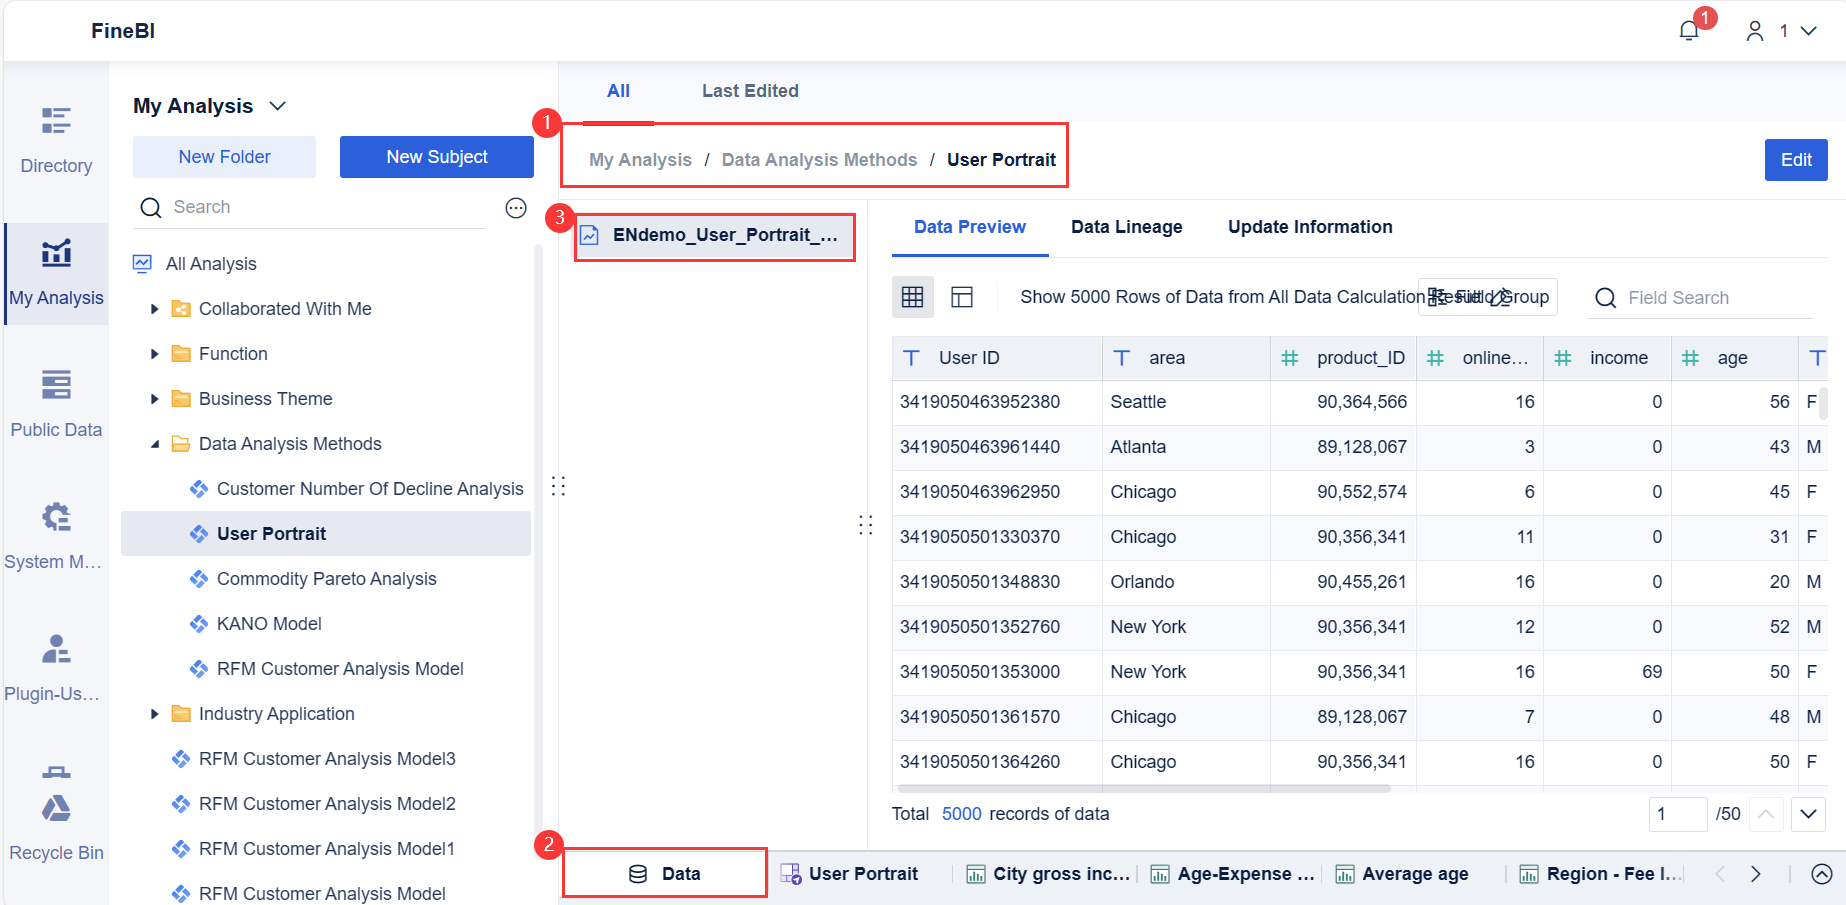The image size is (1846, 905).
Task: Select Directory in the left sidebar
Action: (55, 138)
